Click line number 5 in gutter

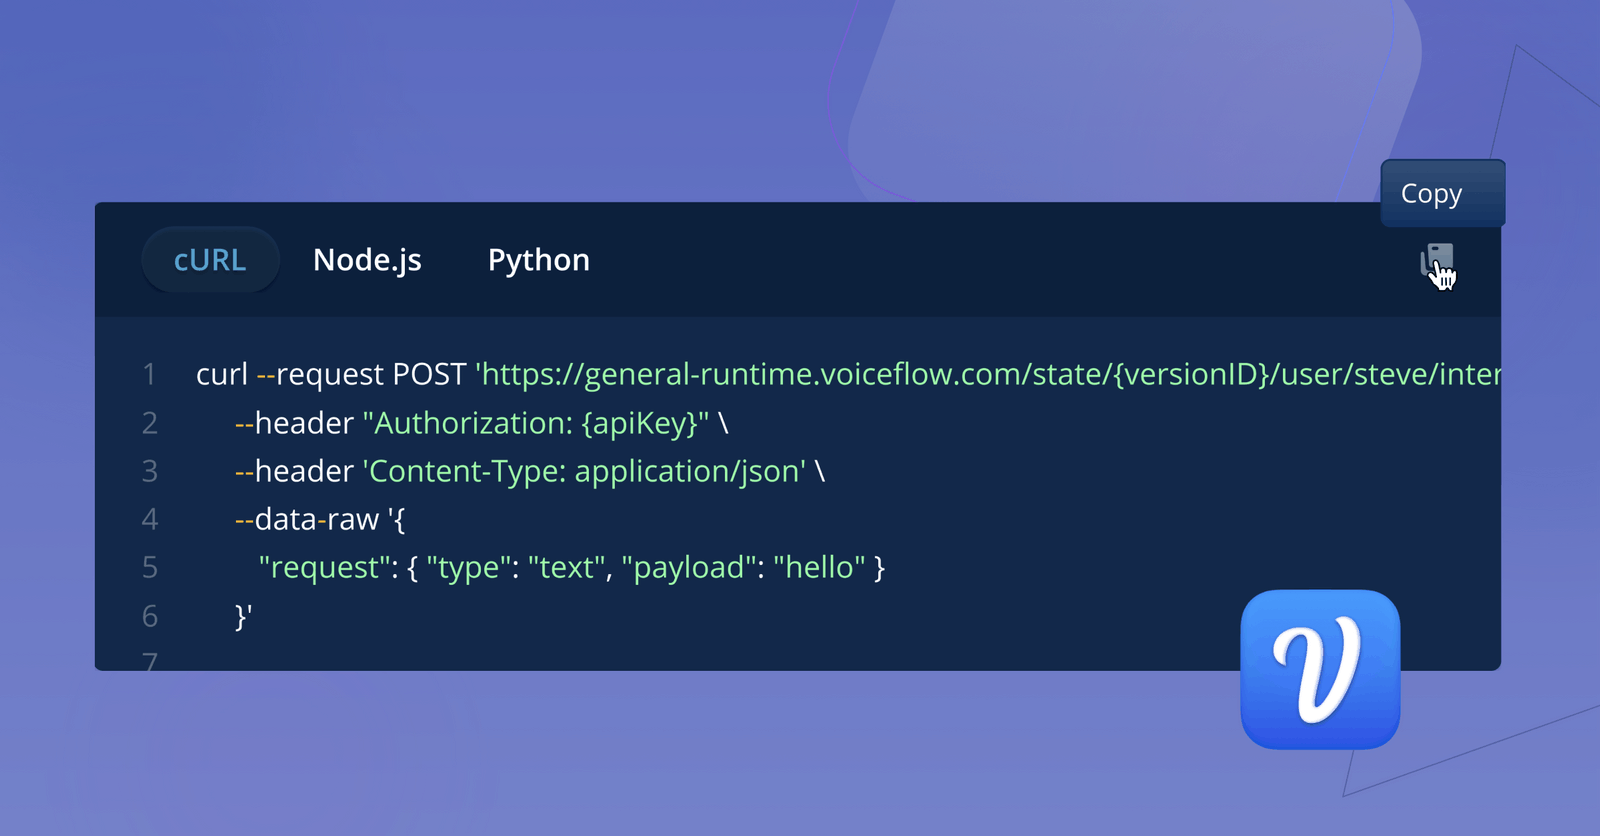[149, 567]
